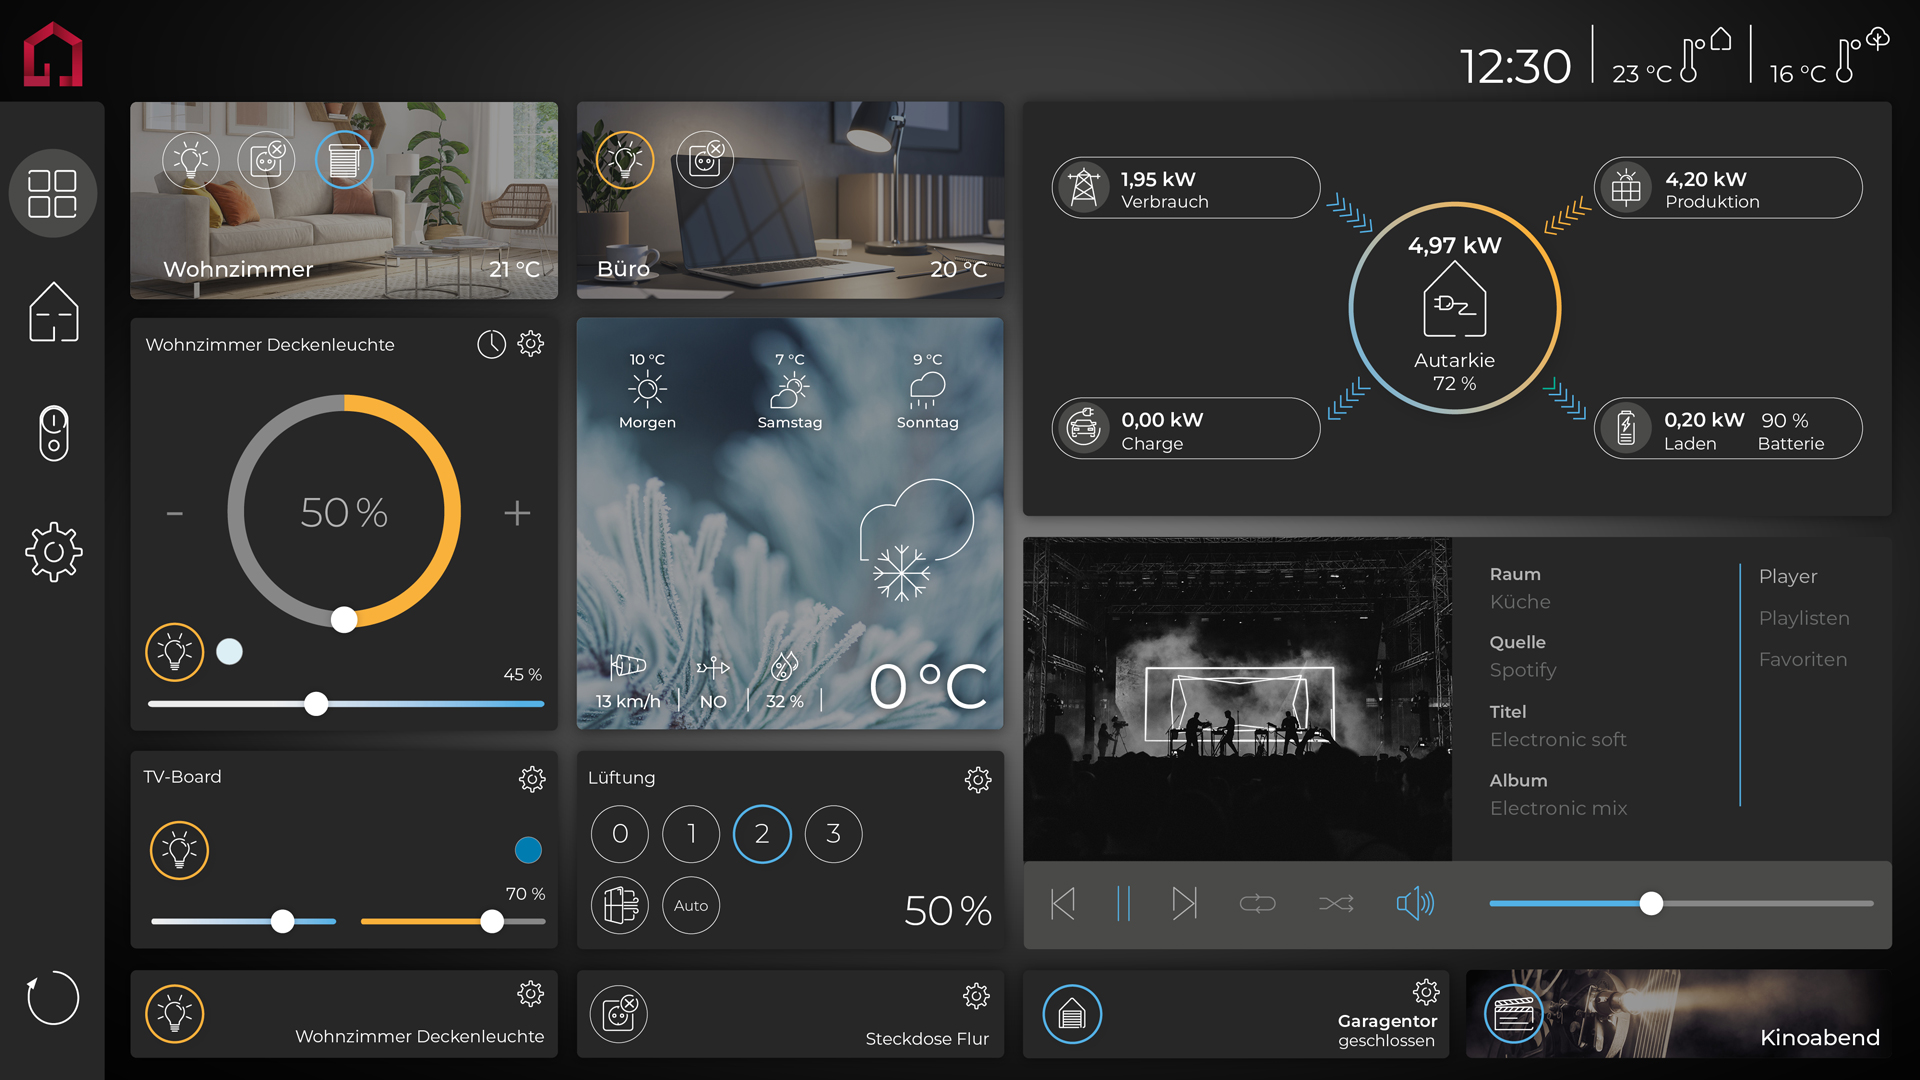
Task: Skip to the next track
Action: point(1186,903)
